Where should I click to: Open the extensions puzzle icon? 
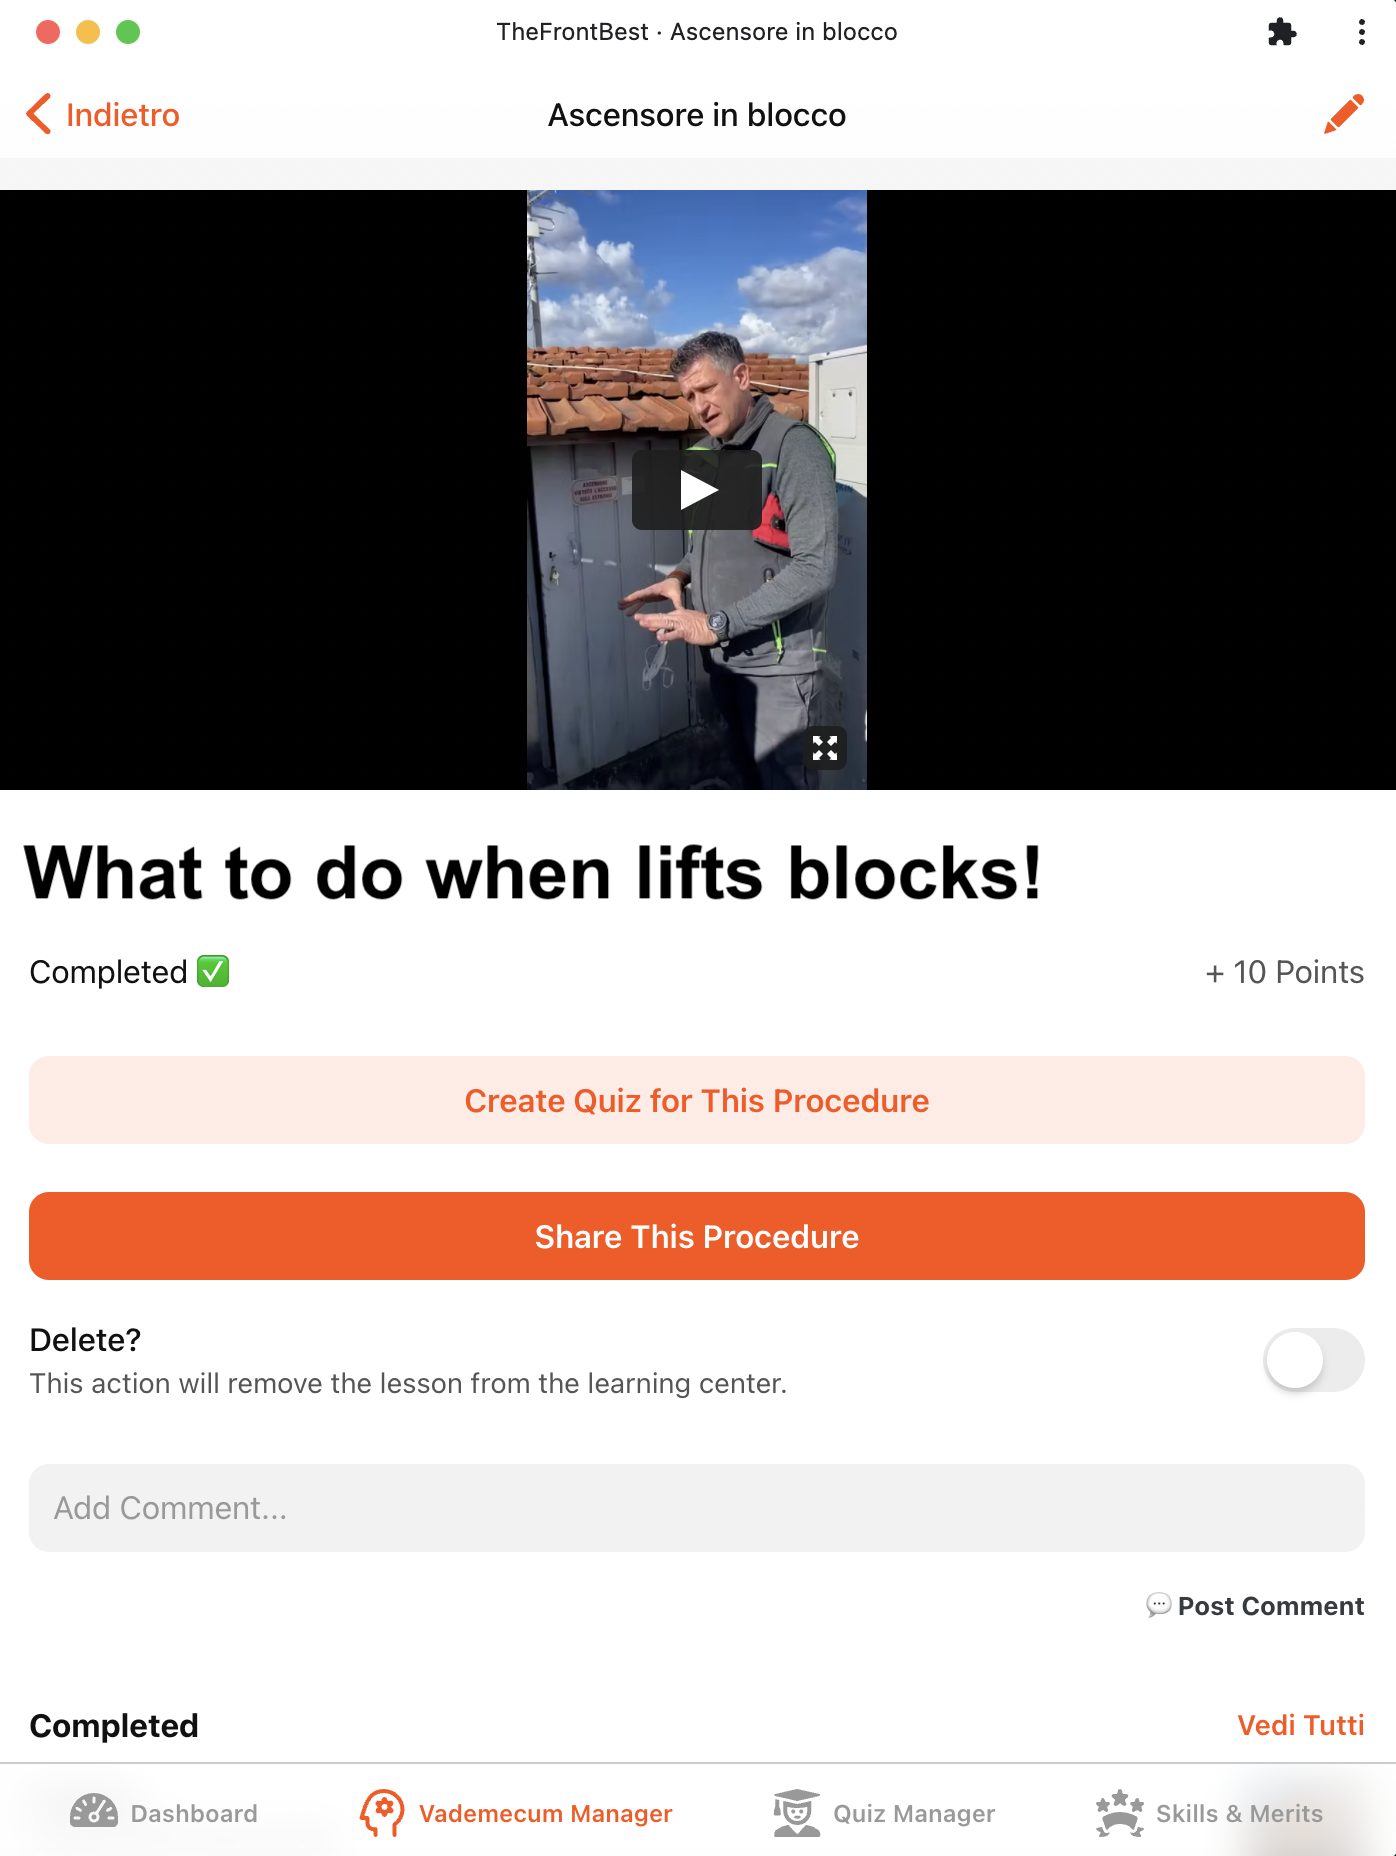(1281, 32)
